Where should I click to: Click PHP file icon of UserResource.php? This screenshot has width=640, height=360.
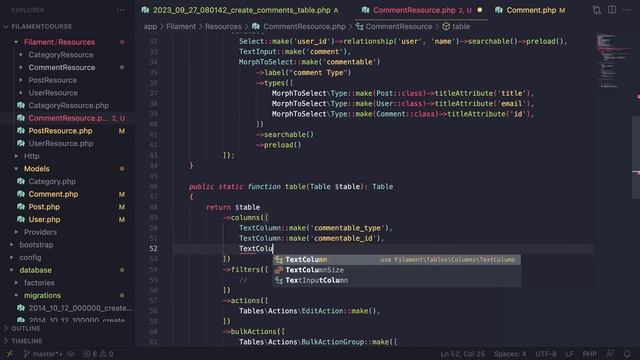[21, 143]
